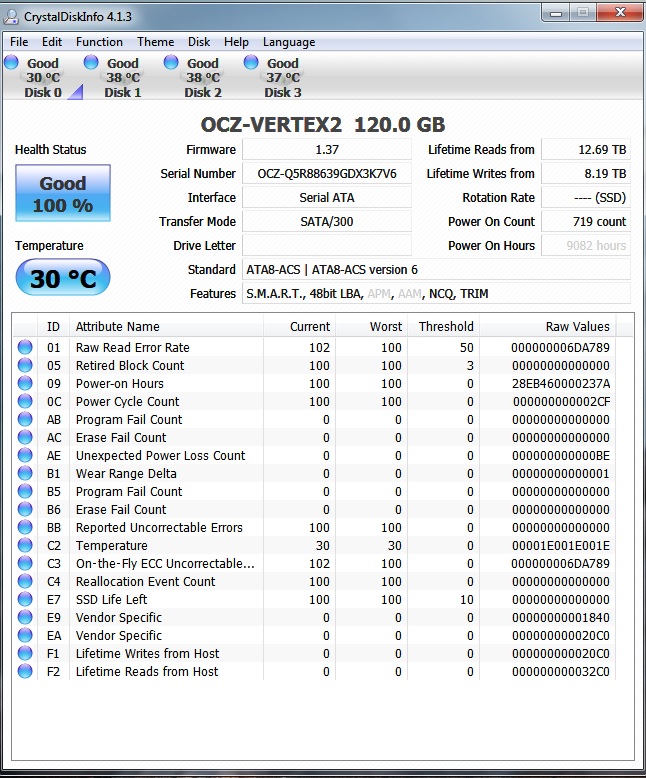Click status orb for B5 Program Fail Count

pos(25,491)
